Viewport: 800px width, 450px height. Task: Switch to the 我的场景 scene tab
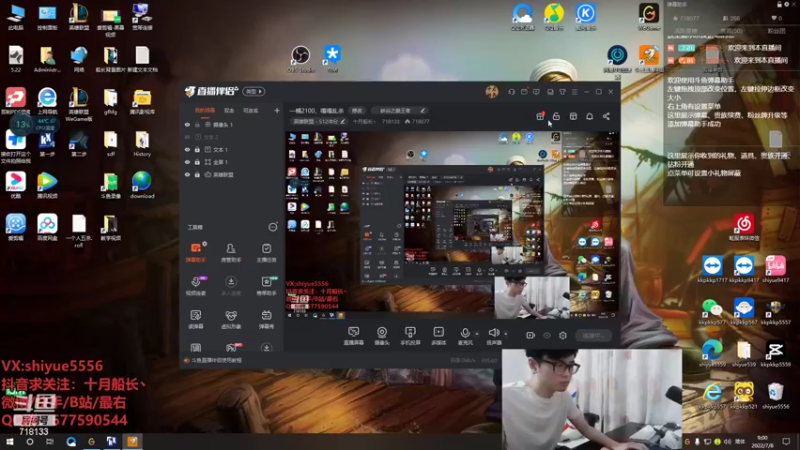(205, 110)
